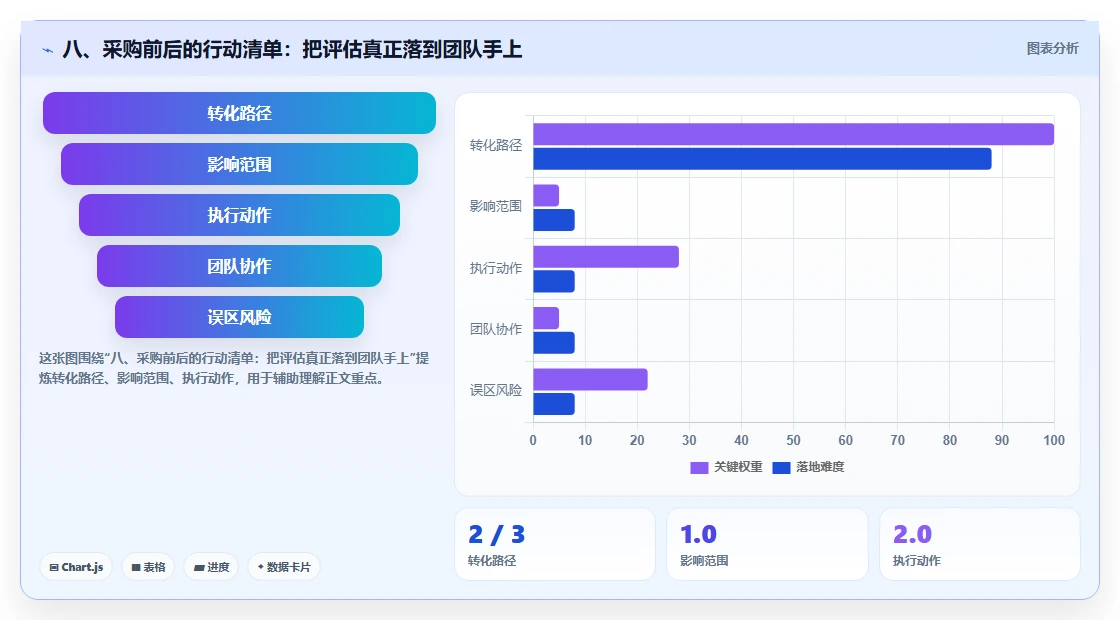
Task: Click the description paragraph starting 这张图围绕
Action: pyautogui.click(x=234, y=368)
